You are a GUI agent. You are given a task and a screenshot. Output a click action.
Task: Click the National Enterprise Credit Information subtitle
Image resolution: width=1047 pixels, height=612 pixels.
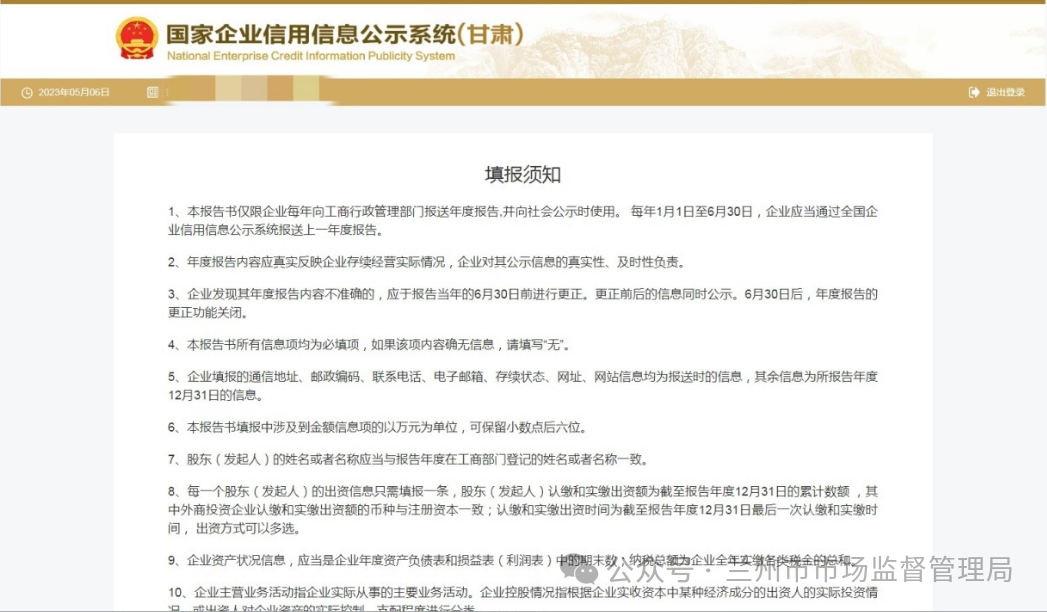[x=310, y=57]
